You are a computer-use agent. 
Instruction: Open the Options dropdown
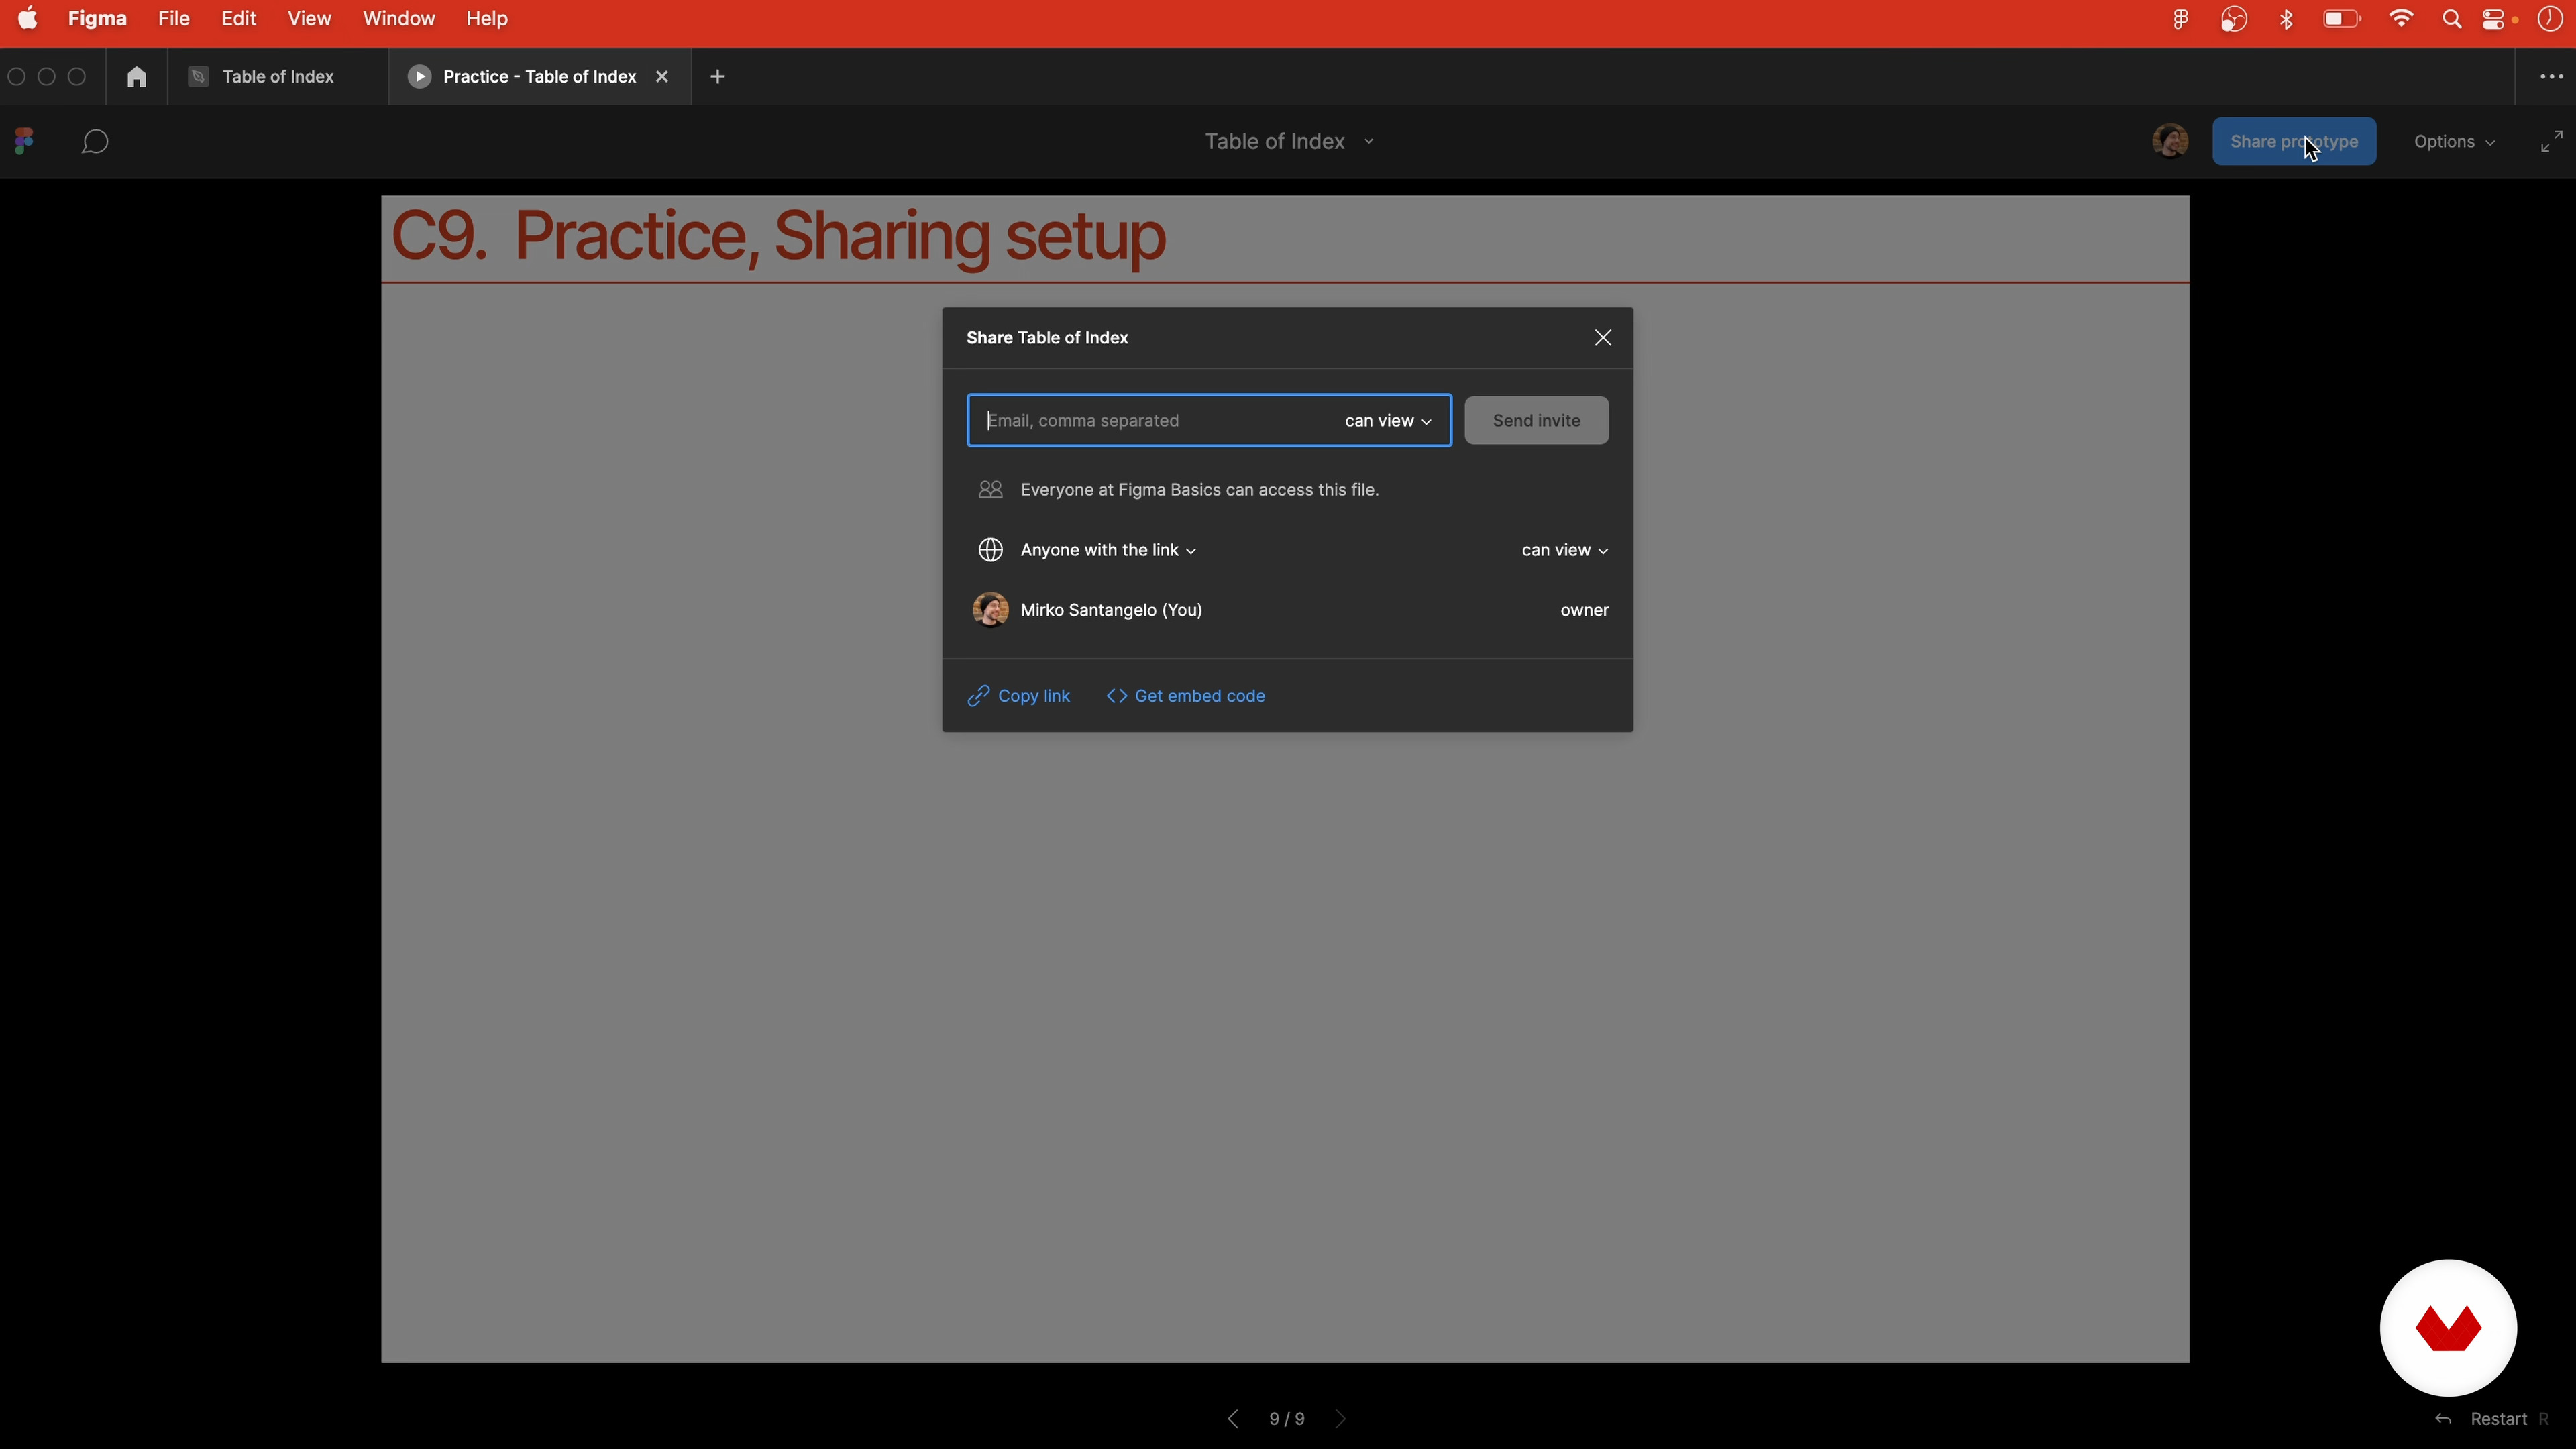(2454, 141)
